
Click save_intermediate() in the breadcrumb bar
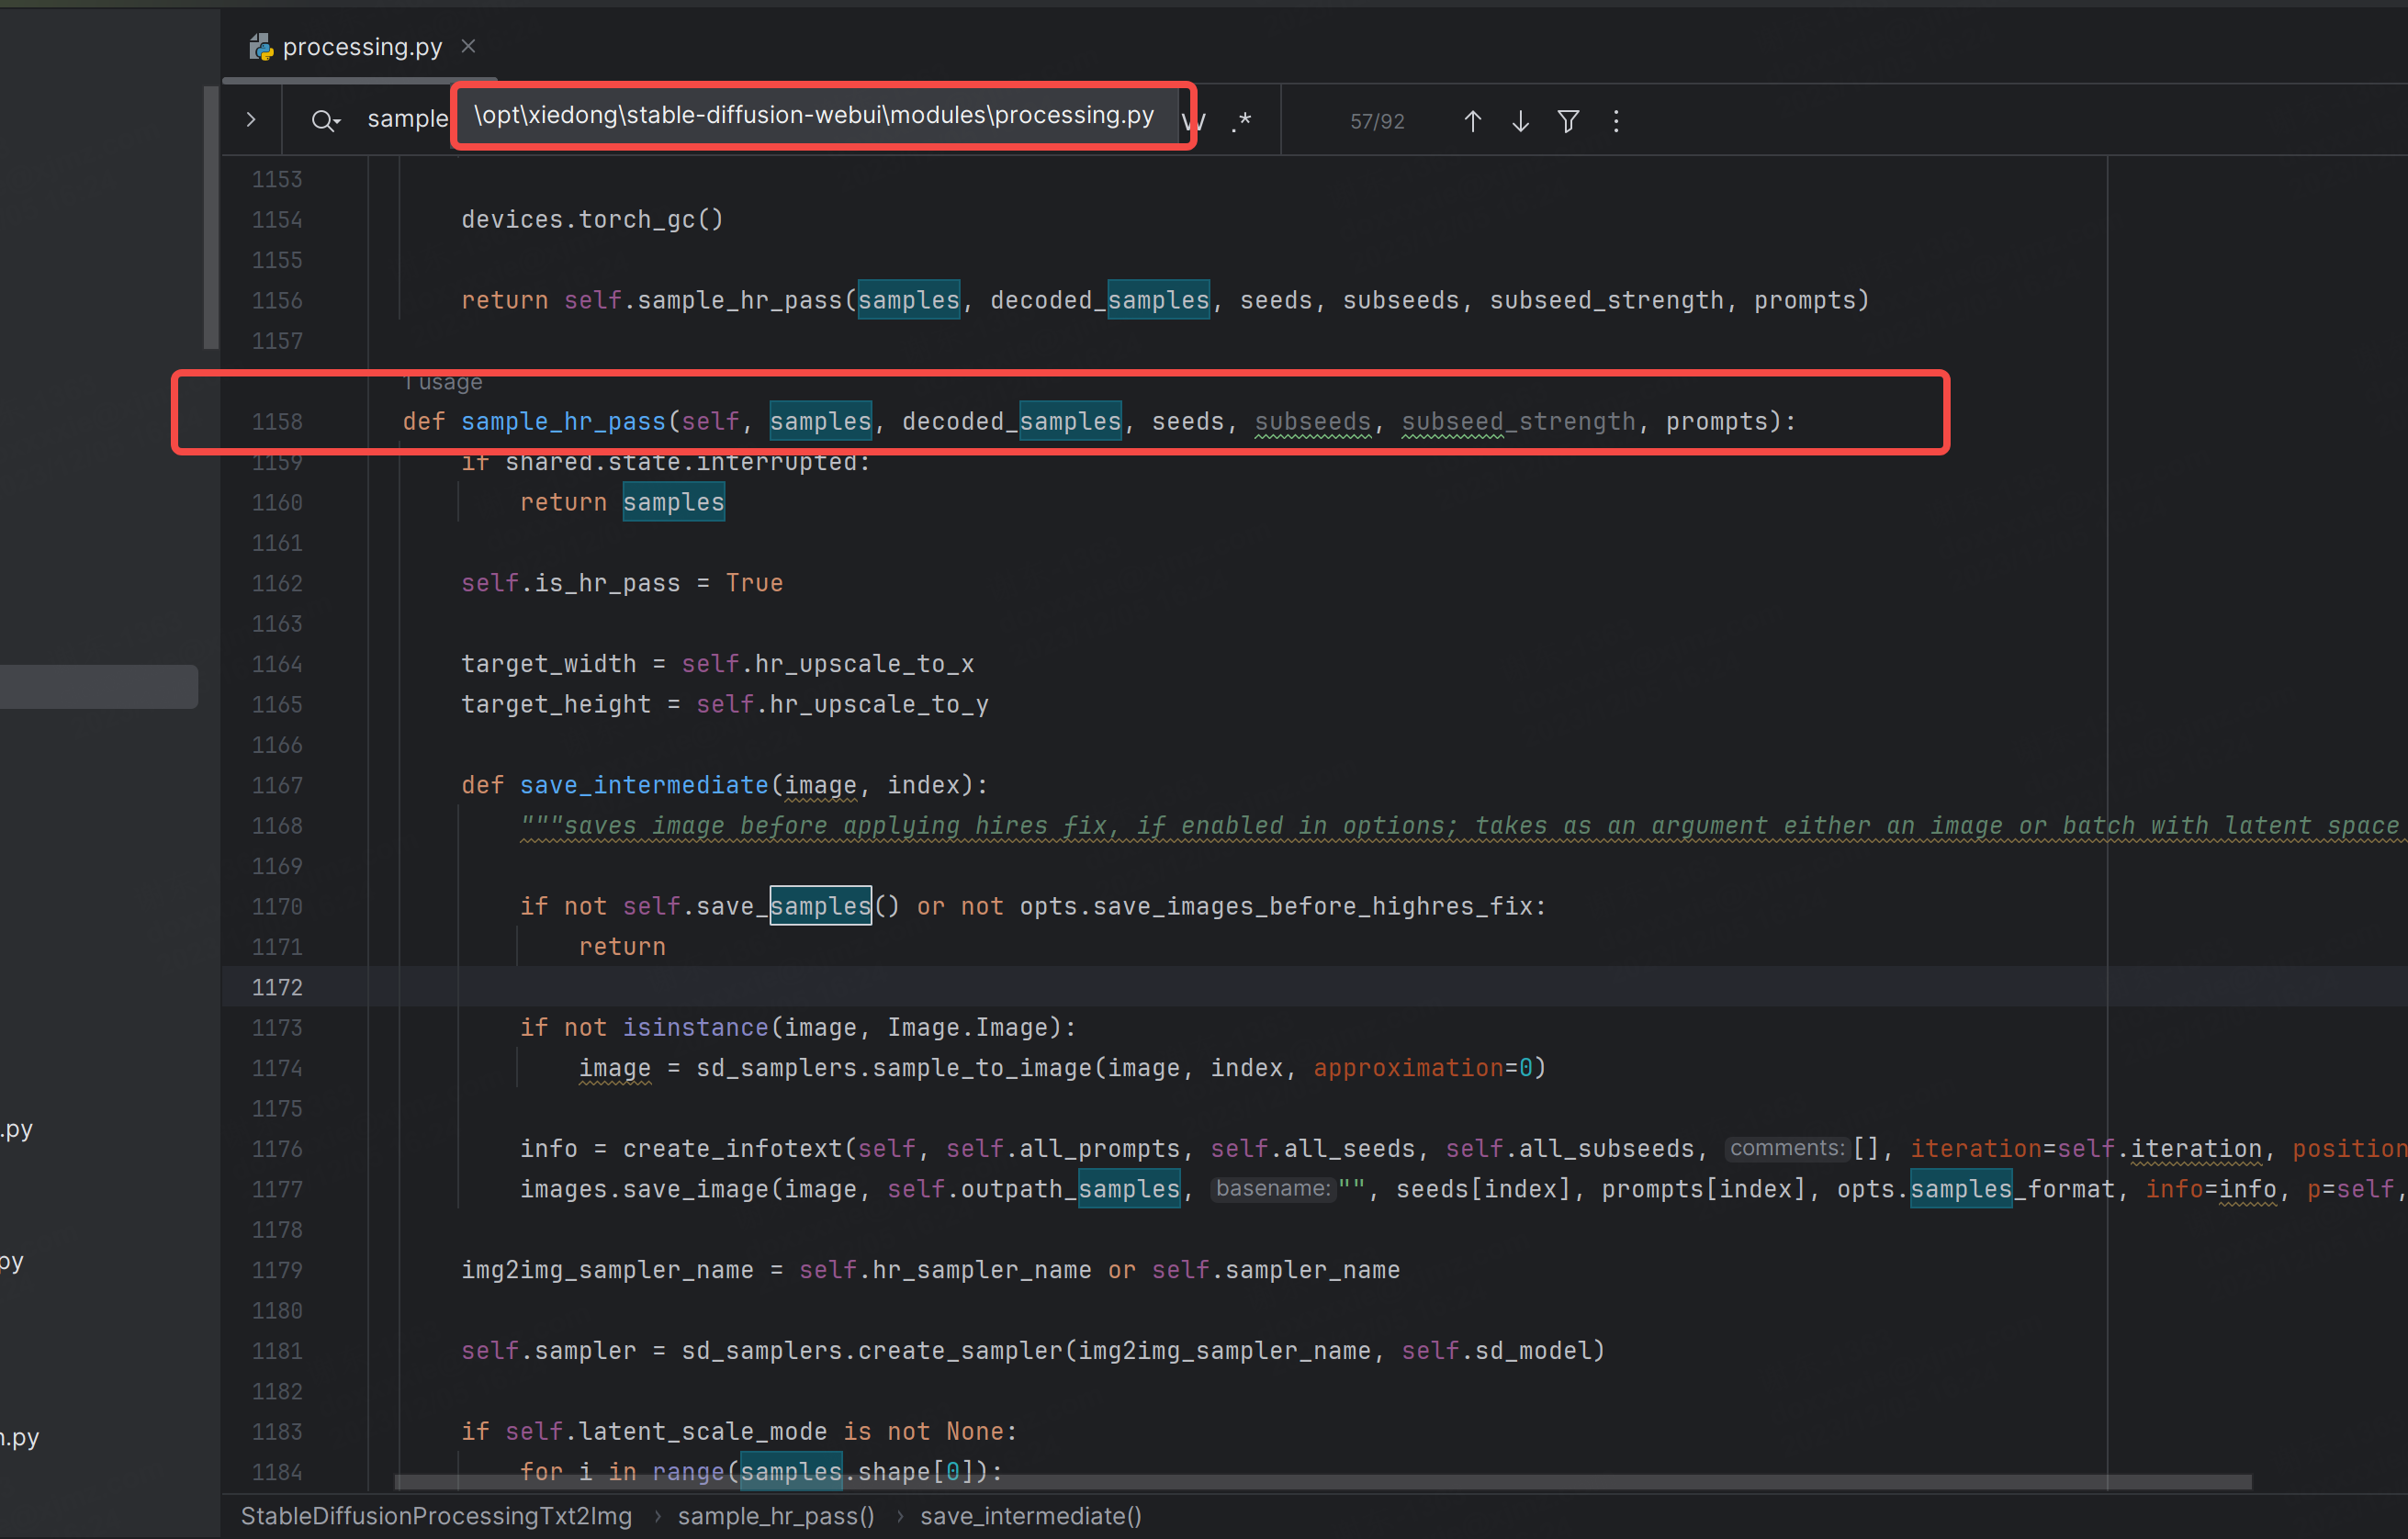tap(1031, 1516)
